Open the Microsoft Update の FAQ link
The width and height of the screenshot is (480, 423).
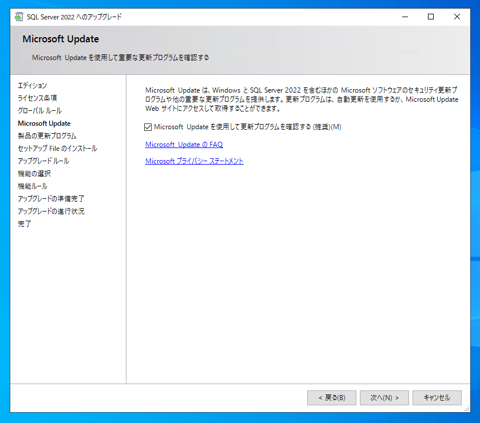point(184,144)
